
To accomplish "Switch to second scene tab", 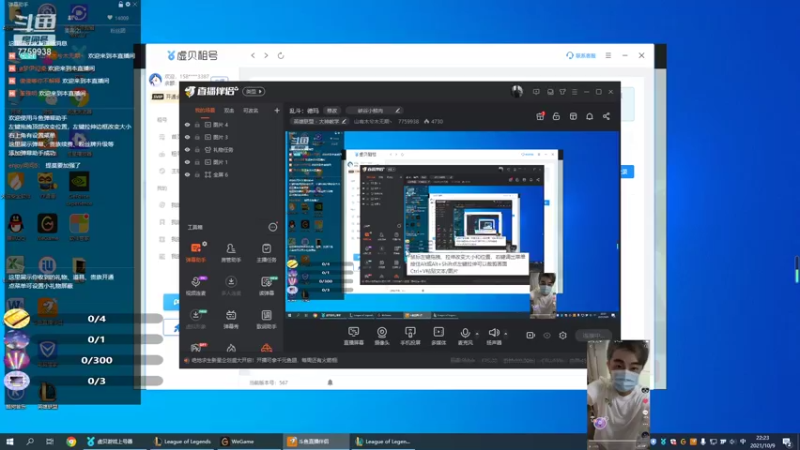I will click(x=229, y=110).
